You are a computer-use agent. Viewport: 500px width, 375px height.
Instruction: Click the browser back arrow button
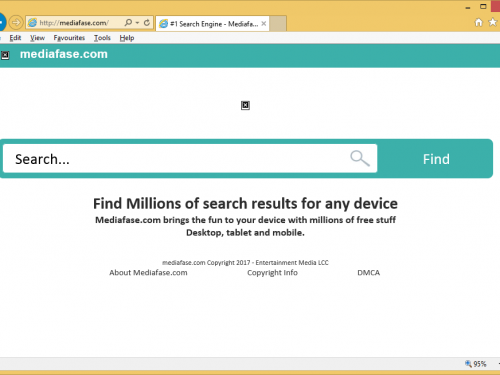click(x=2, y=22)
